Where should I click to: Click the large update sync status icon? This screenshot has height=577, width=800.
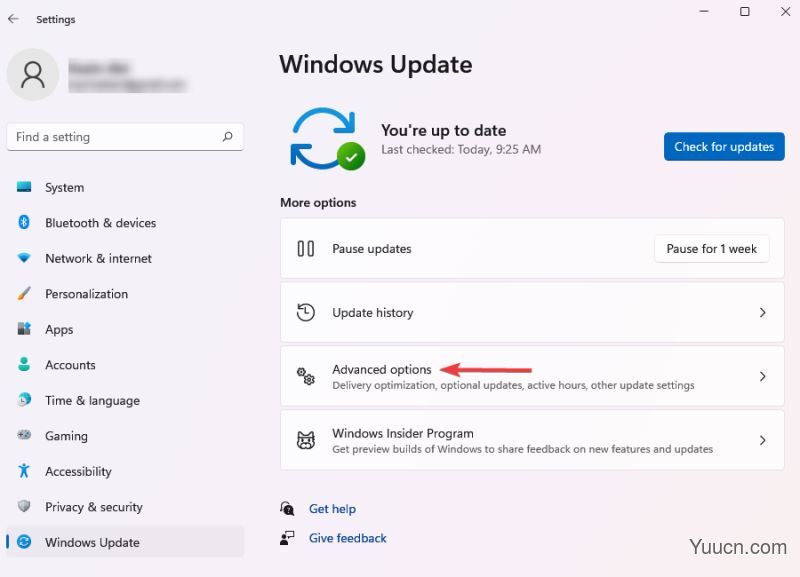click(327, 139)
